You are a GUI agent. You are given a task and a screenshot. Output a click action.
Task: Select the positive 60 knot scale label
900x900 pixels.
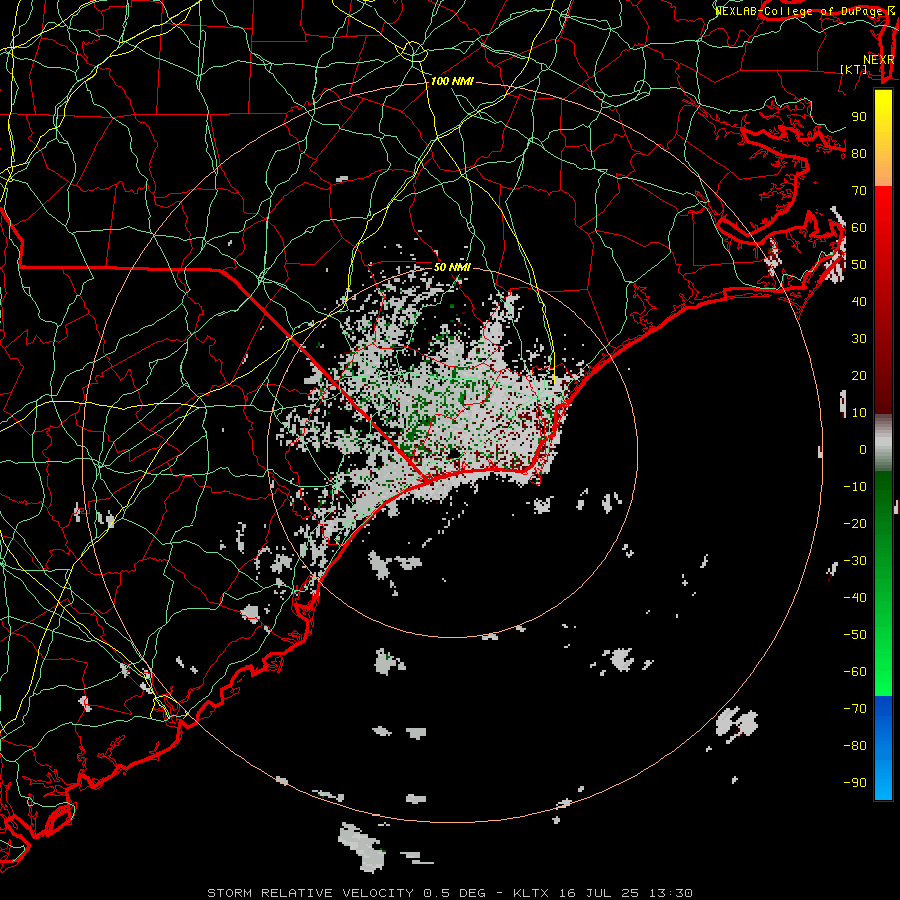pos(859,228)
